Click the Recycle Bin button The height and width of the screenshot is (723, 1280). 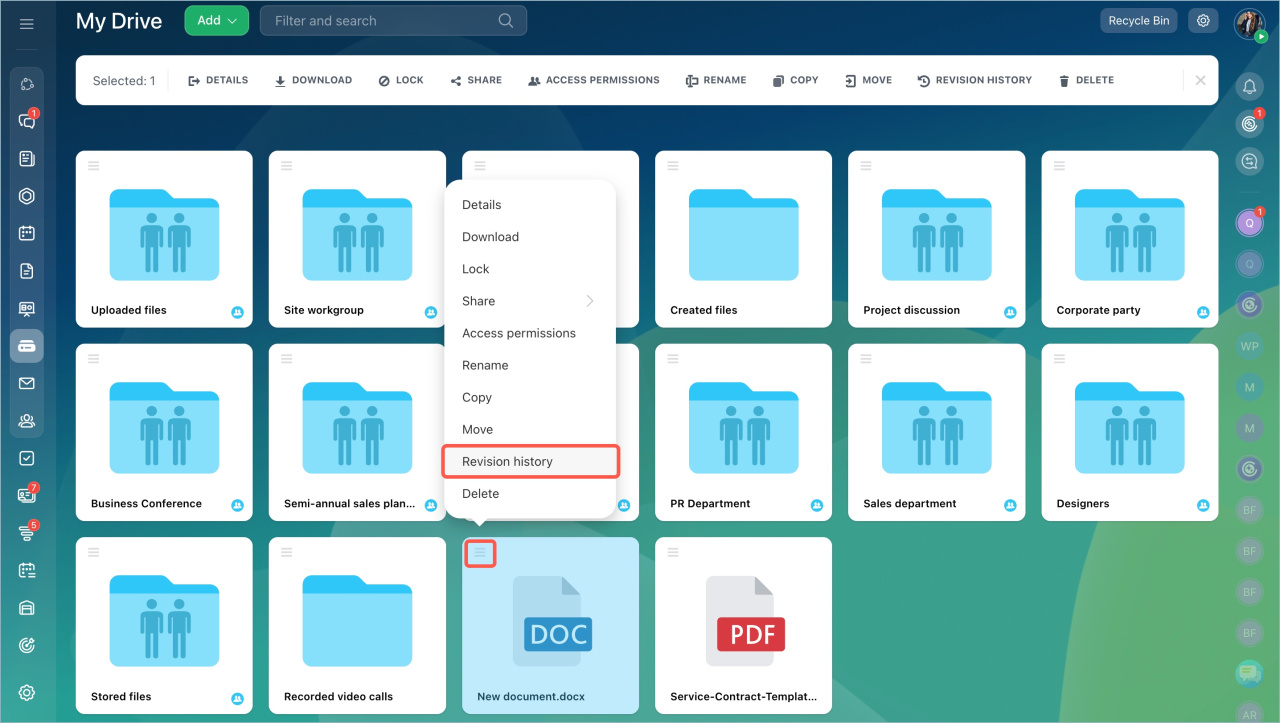[x=1138, y=21]
